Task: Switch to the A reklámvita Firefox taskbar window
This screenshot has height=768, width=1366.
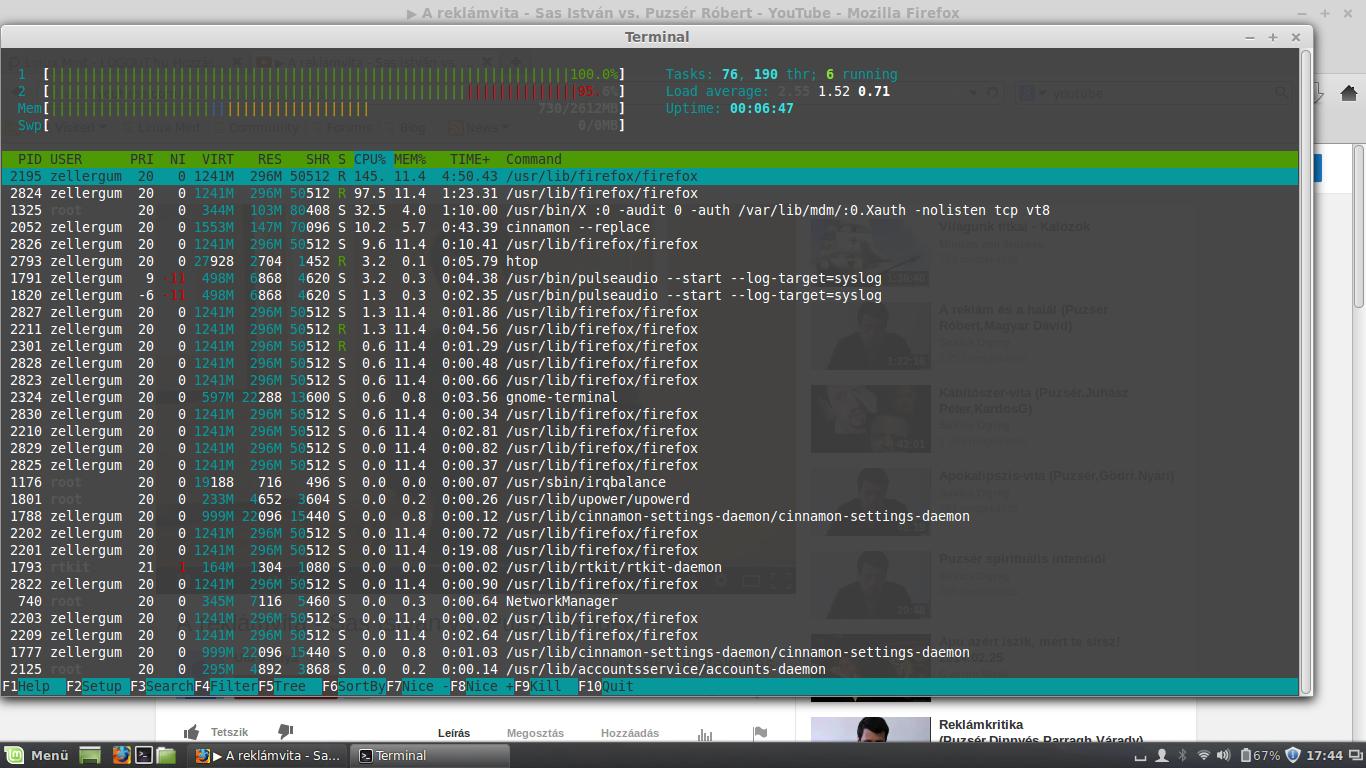Action: (269, 755)
